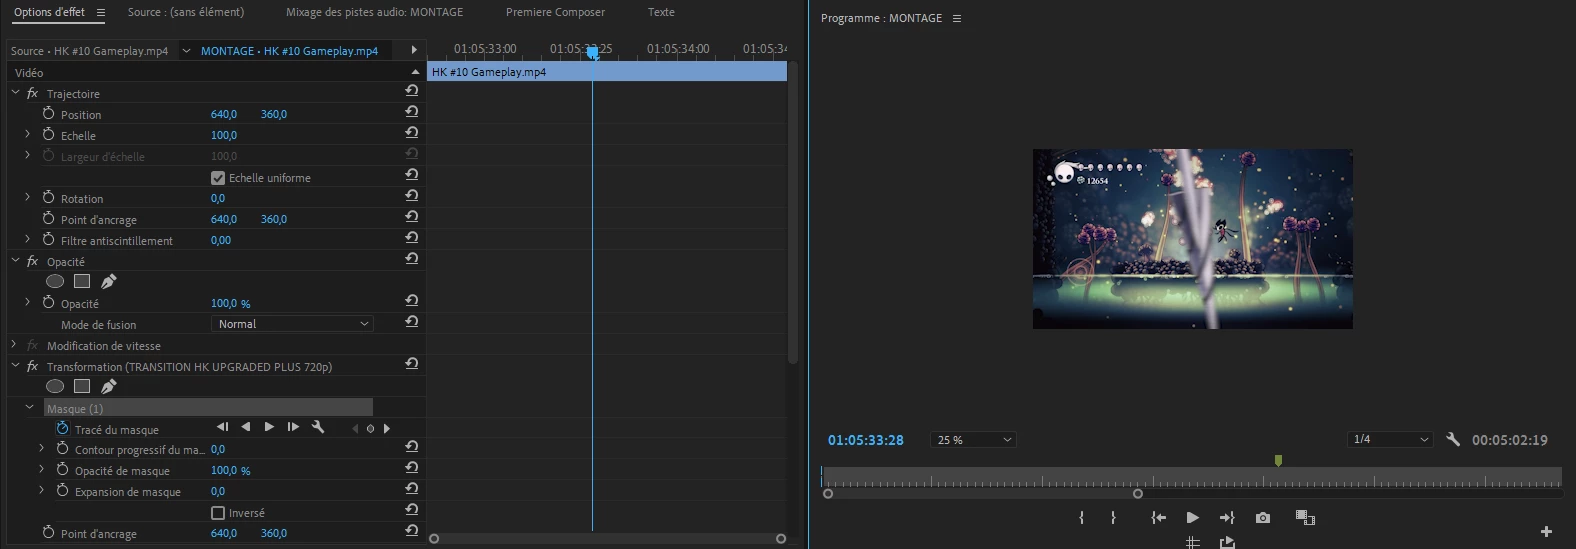Image resolution: width=1576 pixels, height=549 pixels.
Task: Edit Opacité value 100,0 %
Action: click(231, 303)
